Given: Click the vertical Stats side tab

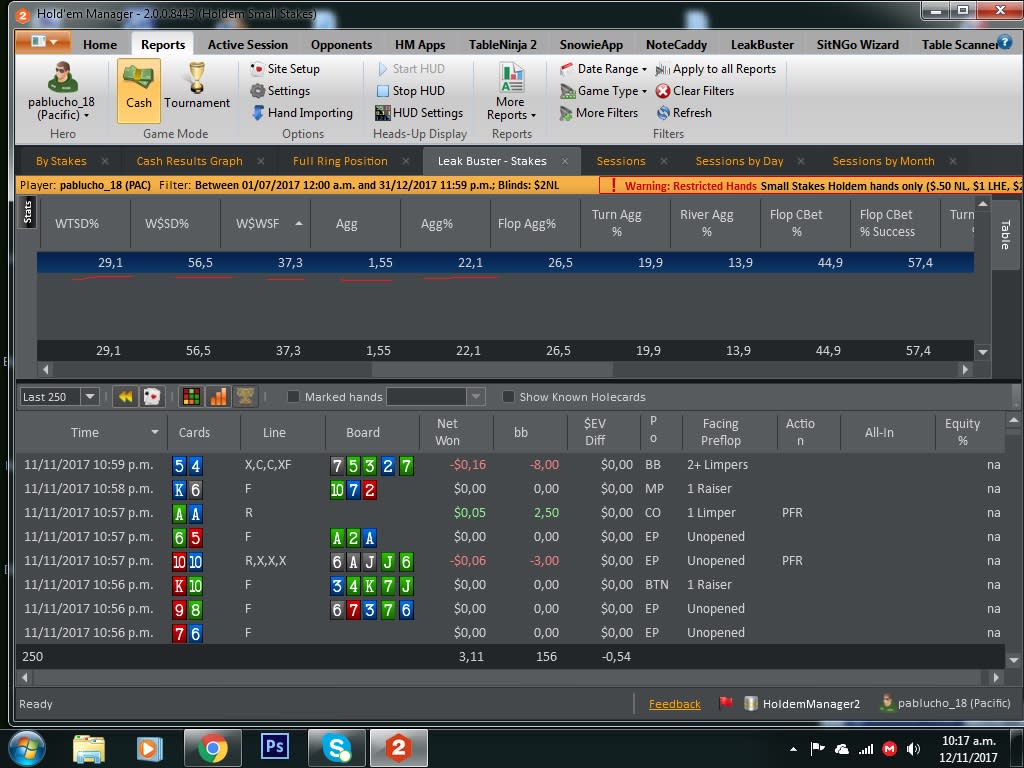Looking at the screenshot, I should pos(27,212).
